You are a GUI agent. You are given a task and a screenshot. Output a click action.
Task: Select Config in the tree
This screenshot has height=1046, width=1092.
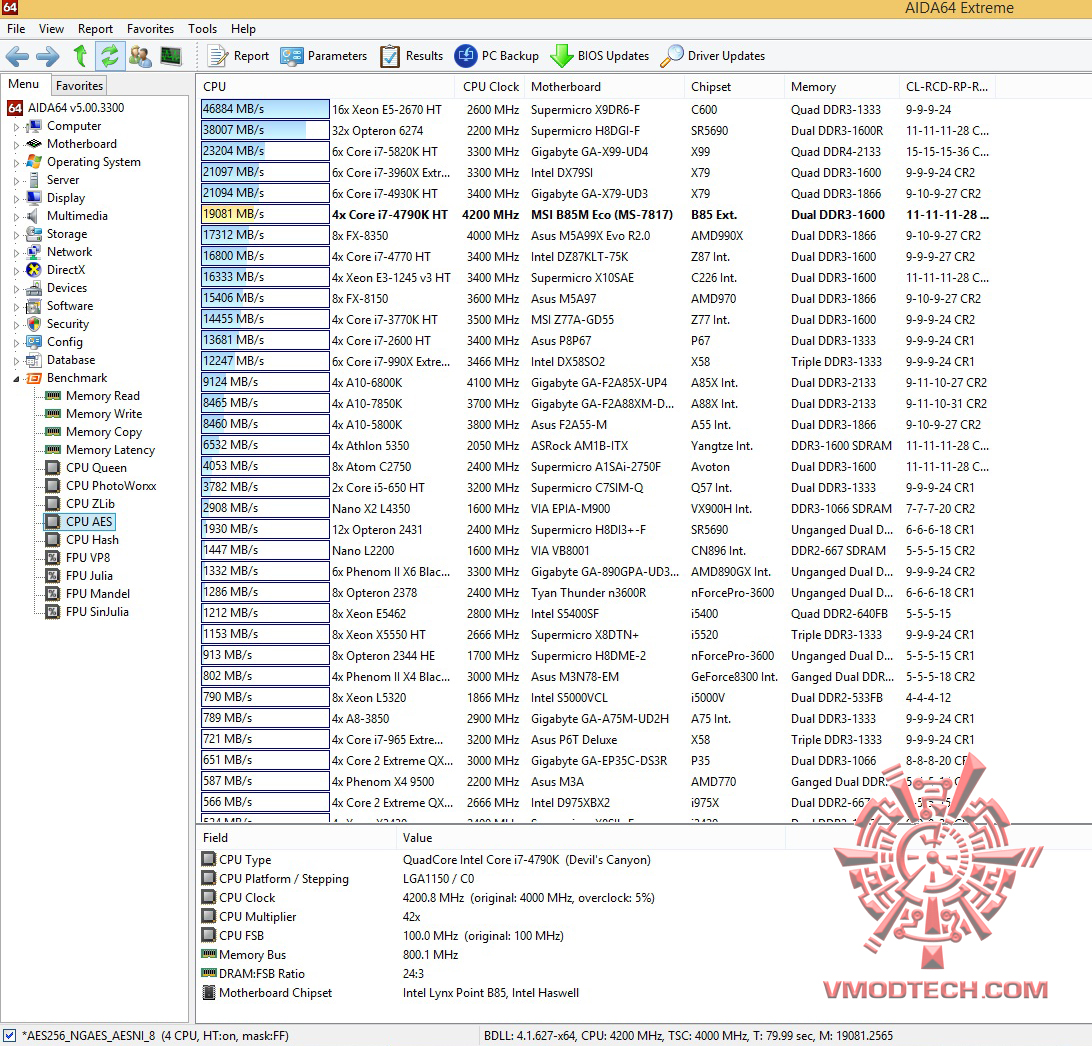tap(65, 342)
